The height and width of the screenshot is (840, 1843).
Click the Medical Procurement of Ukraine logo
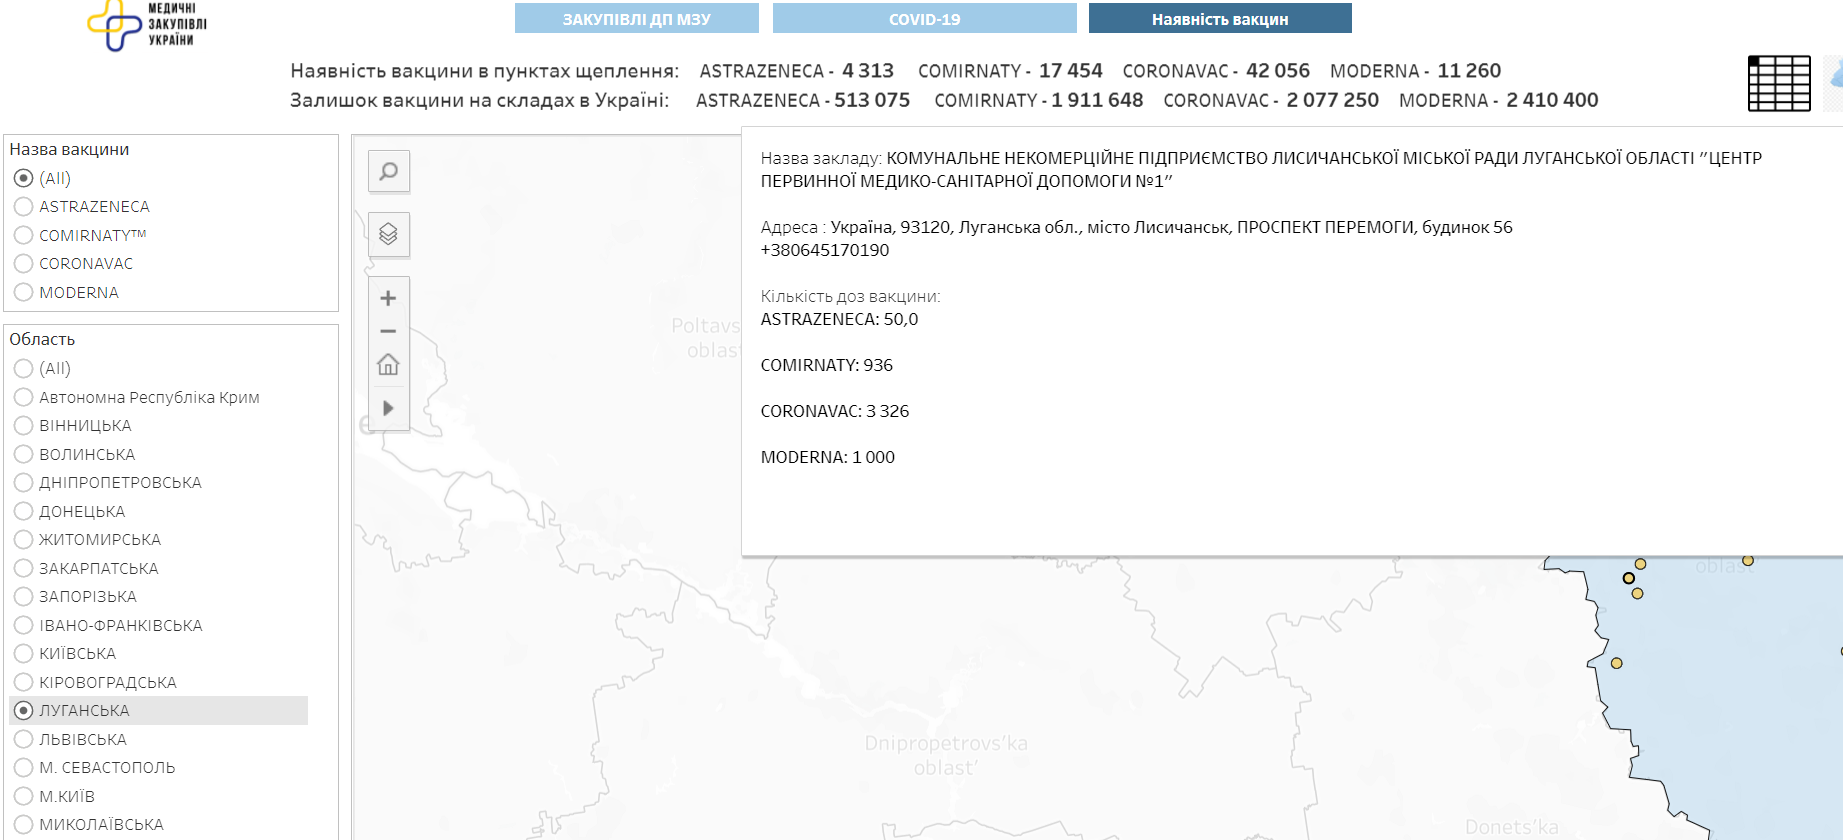[147, 25]
